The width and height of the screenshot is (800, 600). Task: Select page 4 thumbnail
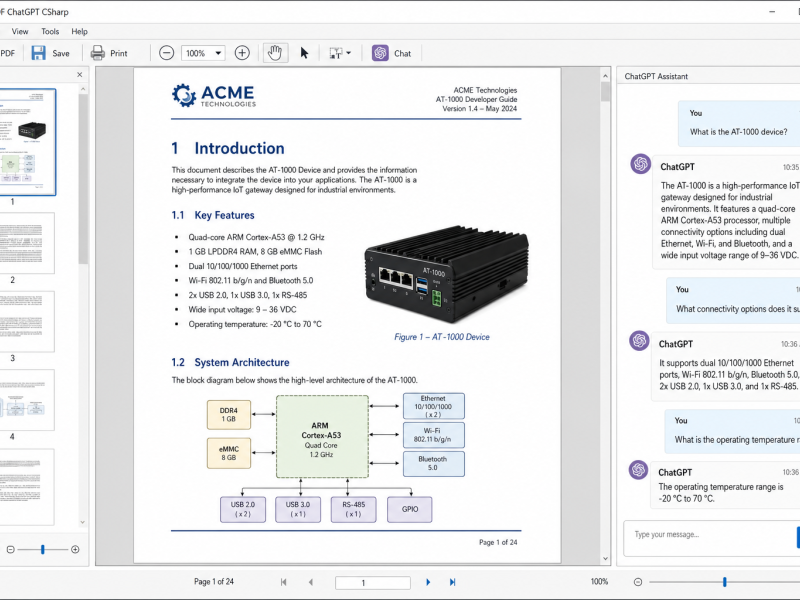point(27,400)
